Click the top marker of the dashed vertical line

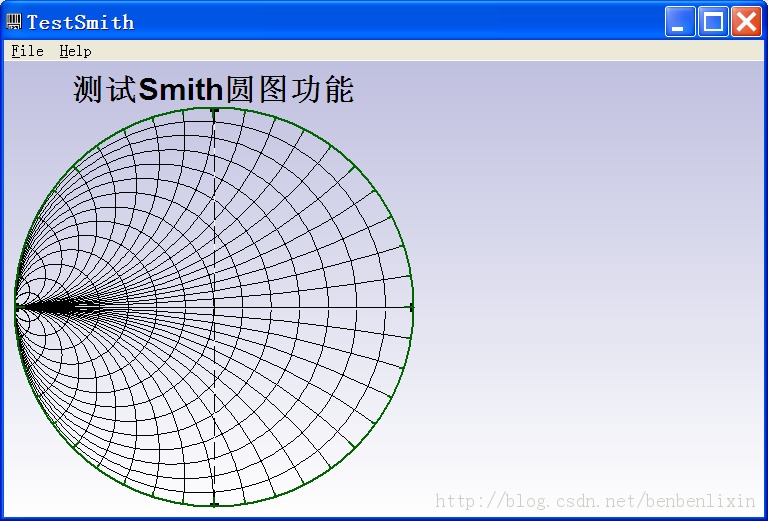(x=214, y=109)
